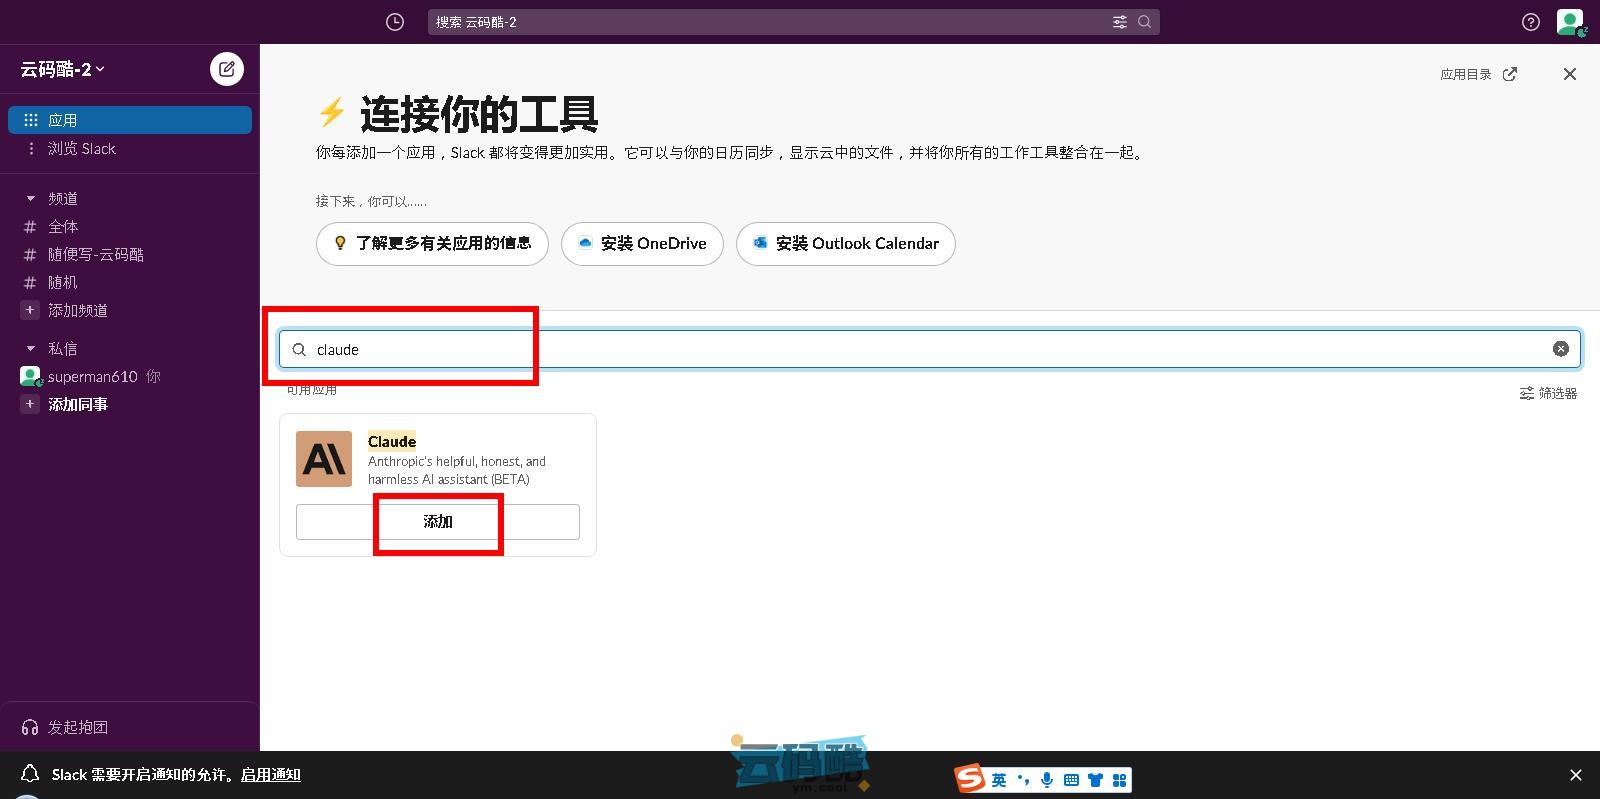Open 浏览 Slack menu item

82,149
